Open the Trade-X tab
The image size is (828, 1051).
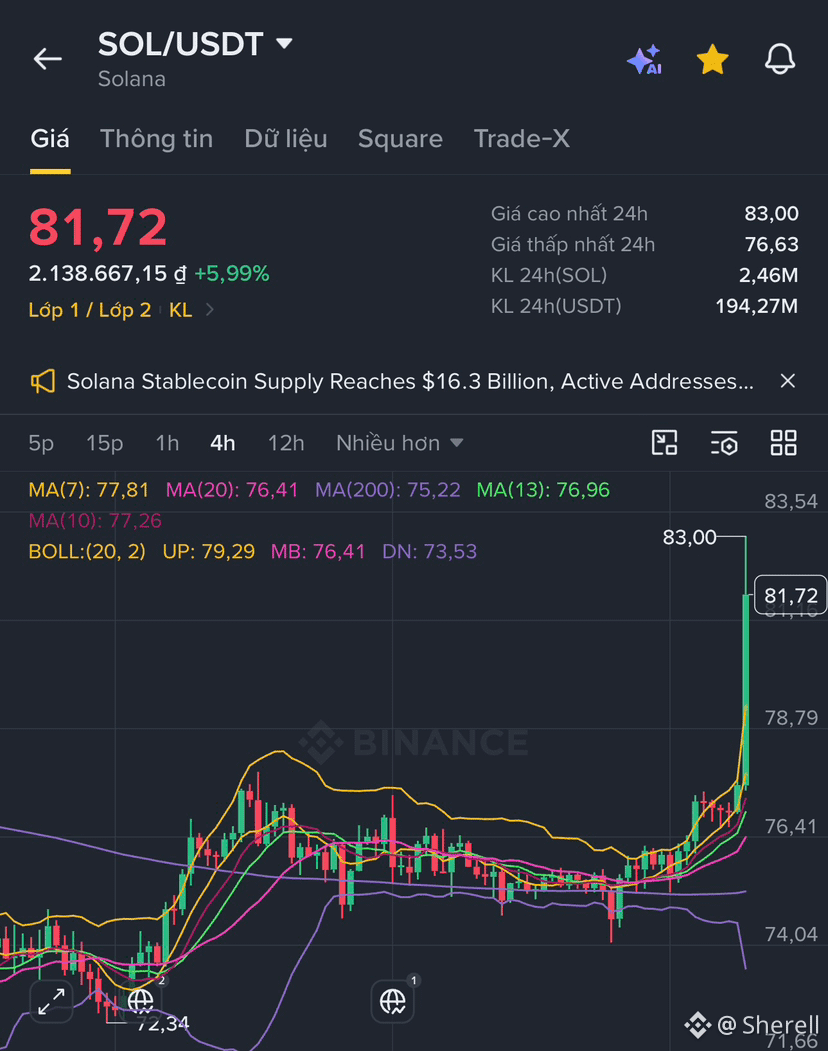(x=522, y=139)
